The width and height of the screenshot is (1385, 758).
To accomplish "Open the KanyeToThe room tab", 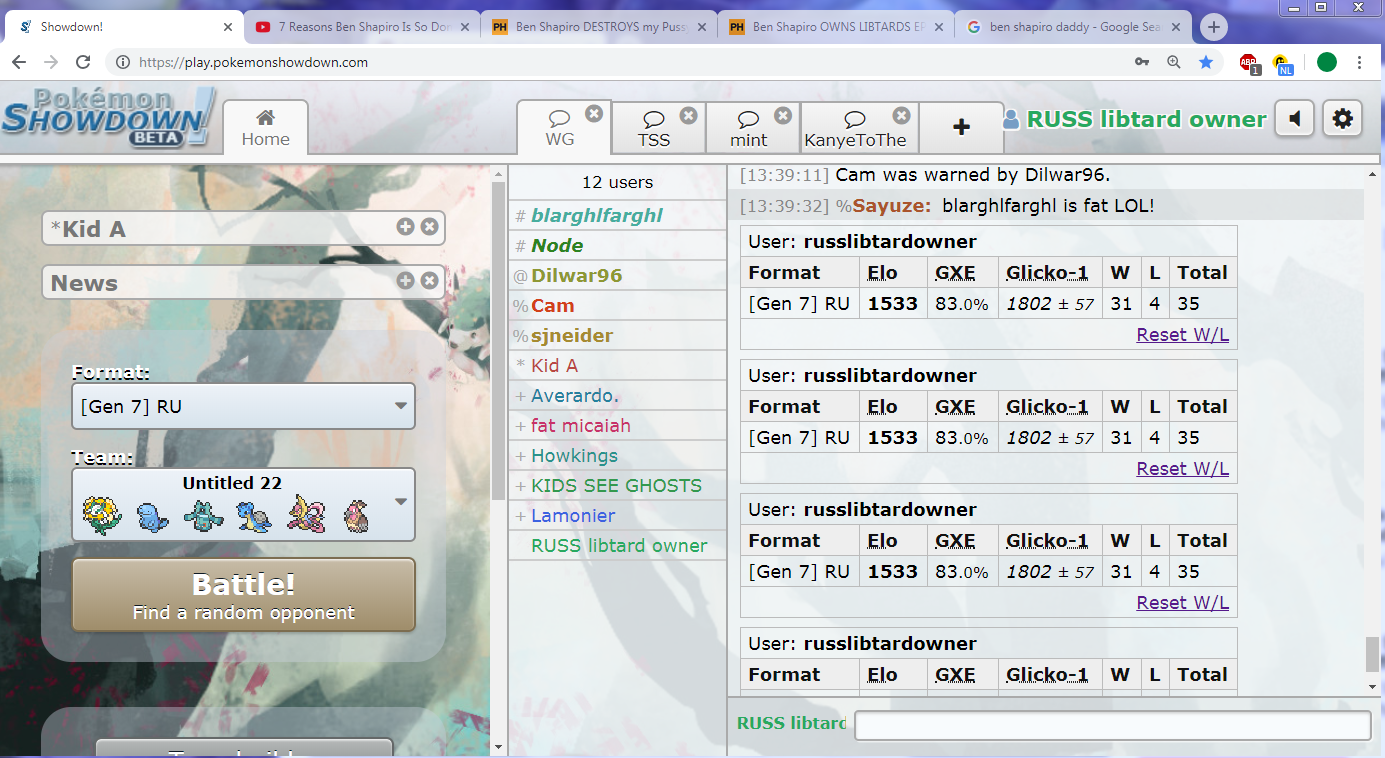I will [855, 129].
